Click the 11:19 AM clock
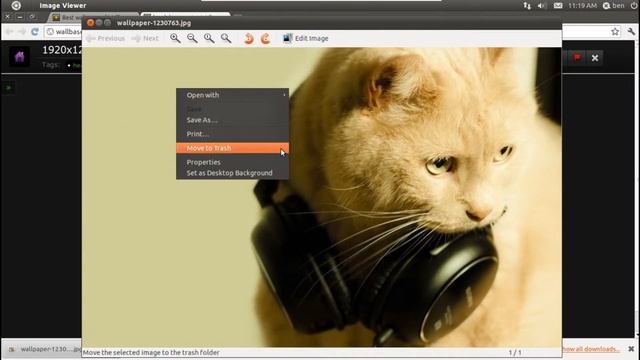 582,6
